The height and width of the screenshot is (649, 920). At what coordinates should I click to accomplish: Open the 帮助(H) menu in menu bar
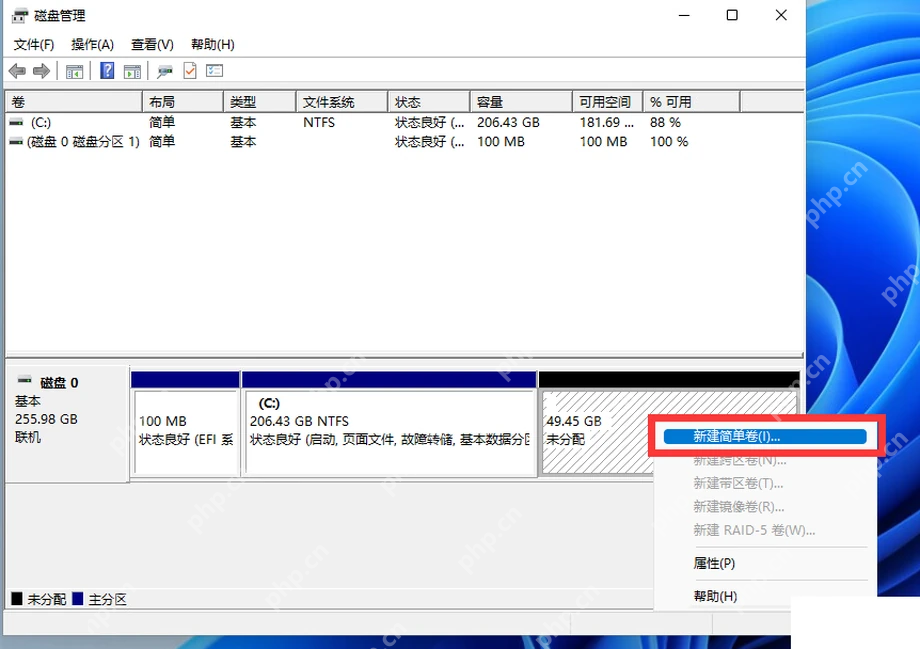pos(212,45)
